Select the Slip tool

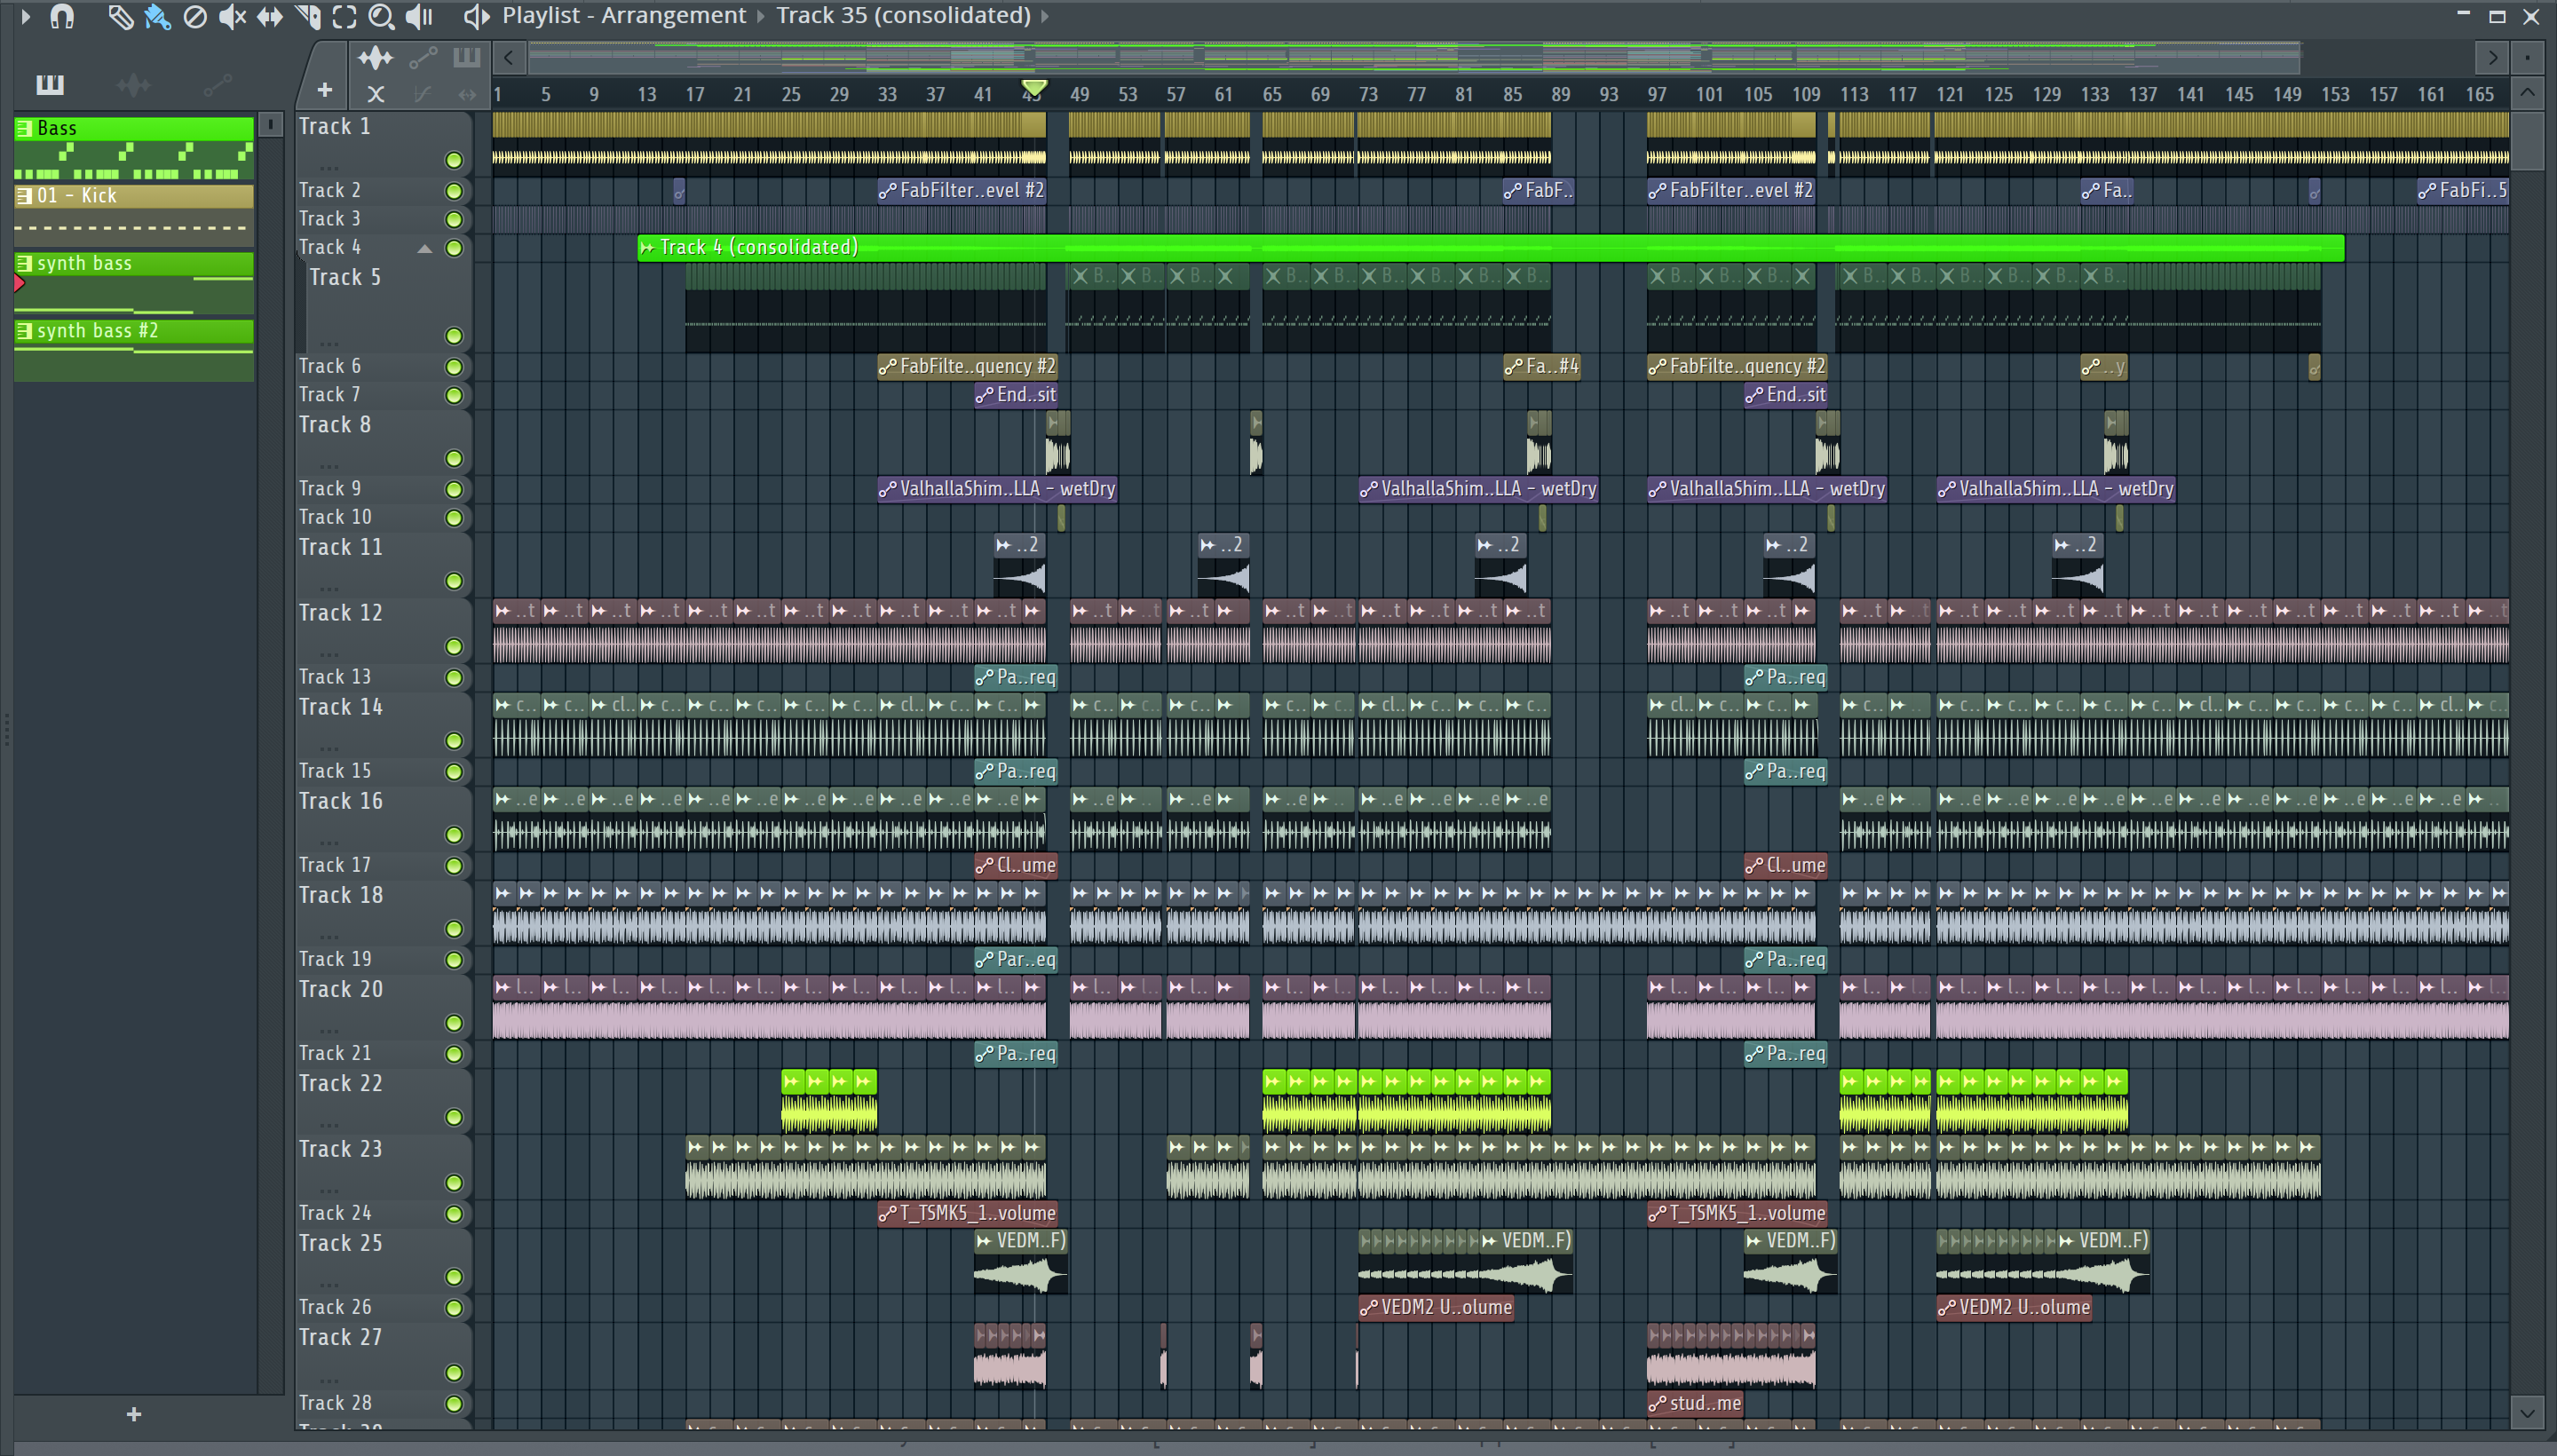[x=269, y=16]
